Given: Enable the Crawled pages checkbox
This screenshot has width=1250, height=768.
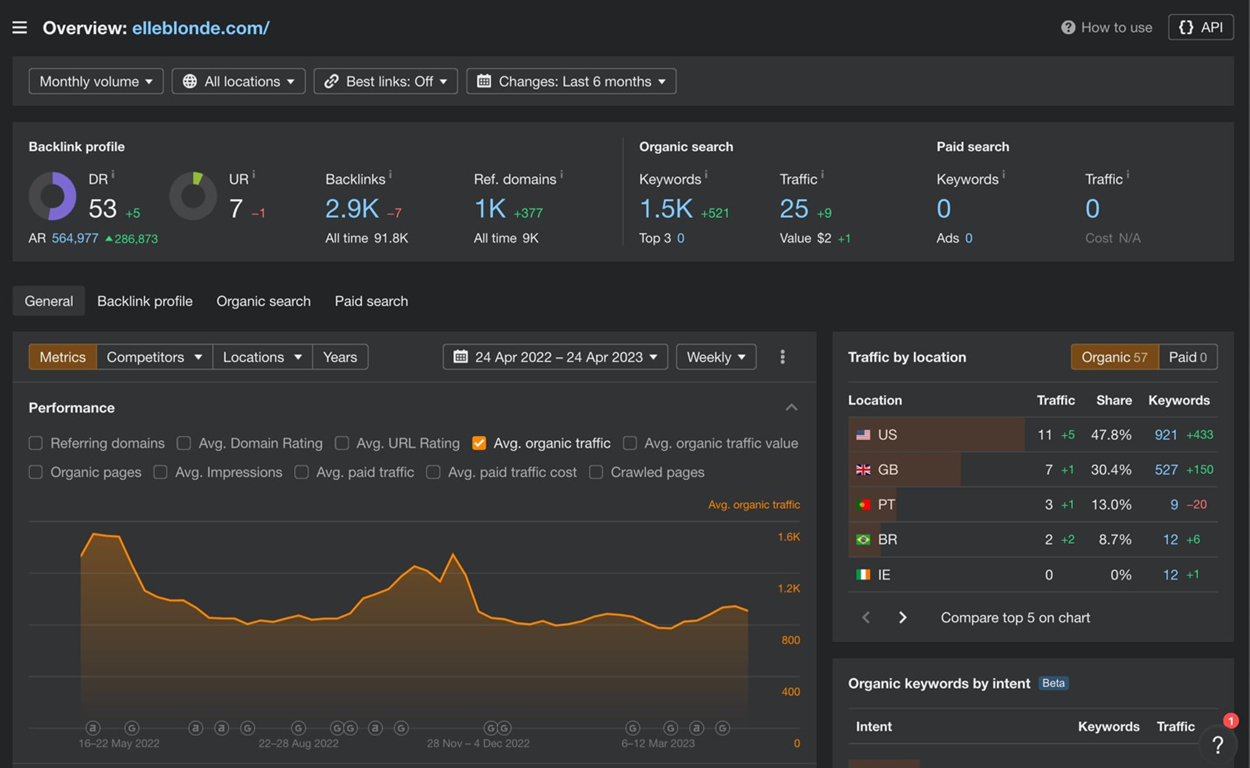Looking at the screenshot, I should (x=596, y=472).
